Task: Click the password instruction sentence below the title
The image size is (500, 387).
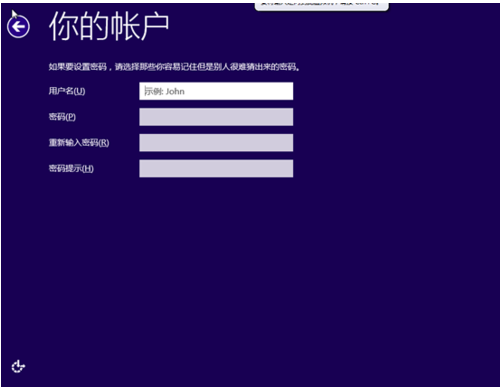Action: click(174, 67)
